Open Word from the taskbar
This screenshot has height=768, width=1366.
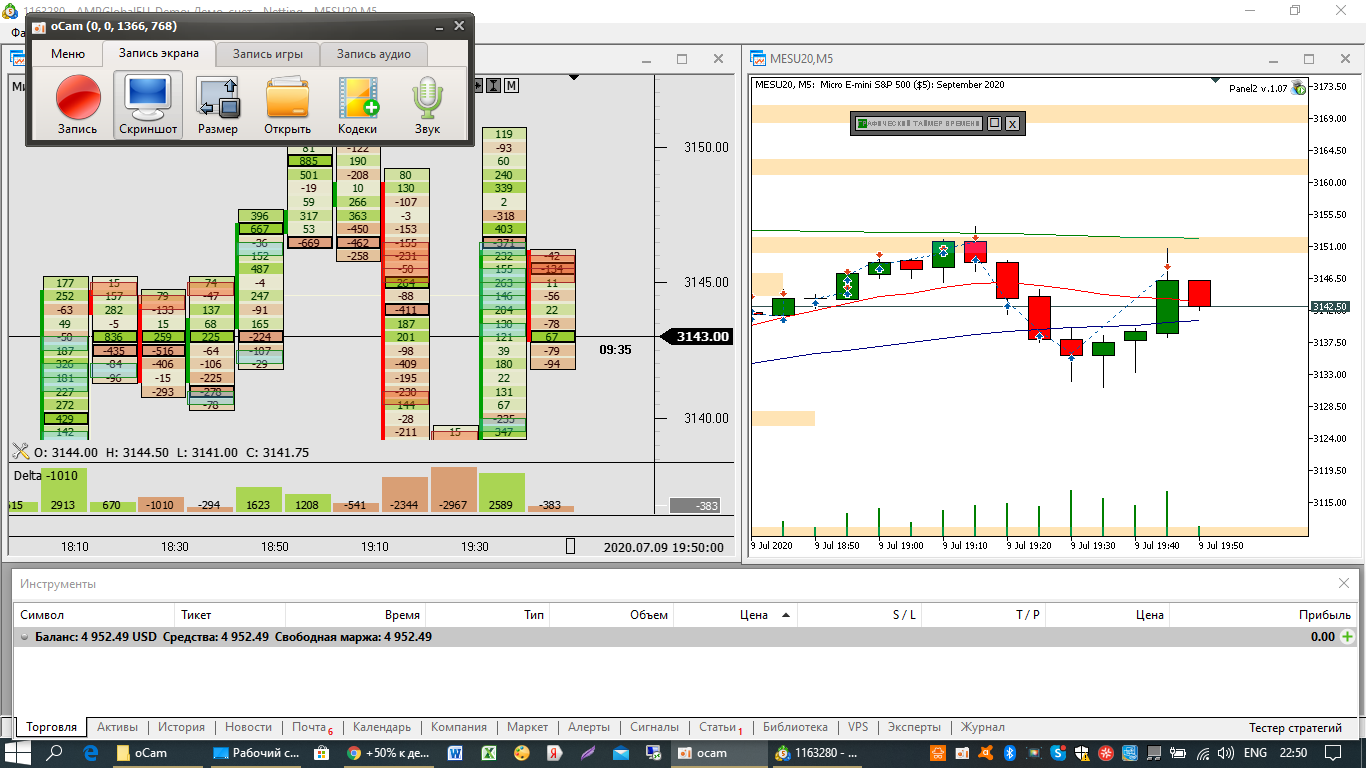[455, 752]
